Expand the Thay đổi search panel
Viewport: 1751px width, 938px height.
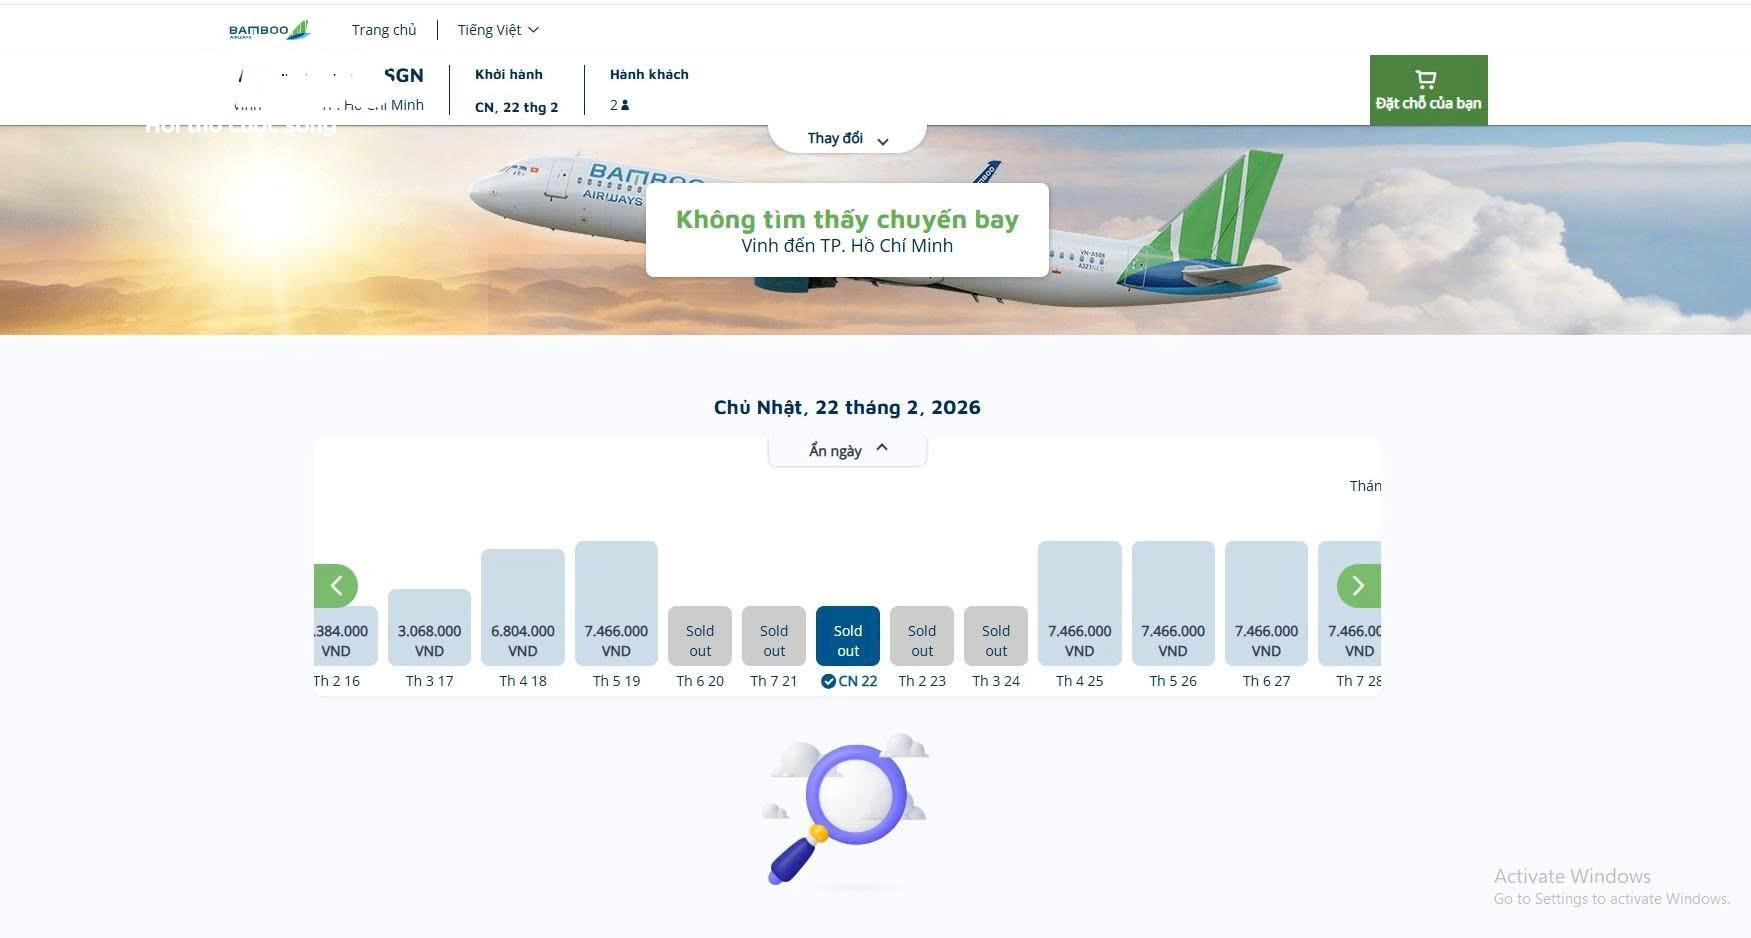(x=847, y=139)
